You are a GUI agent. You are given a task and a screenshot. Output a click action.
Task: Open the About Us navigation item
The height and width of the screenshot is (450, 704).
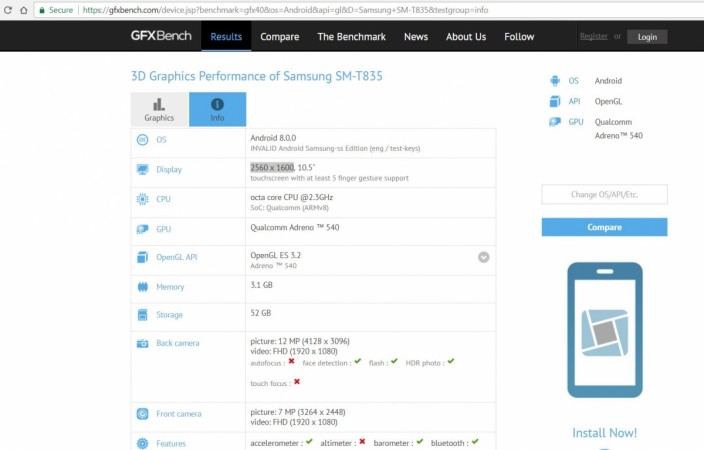pyautogui.click(x=466, y=37)
